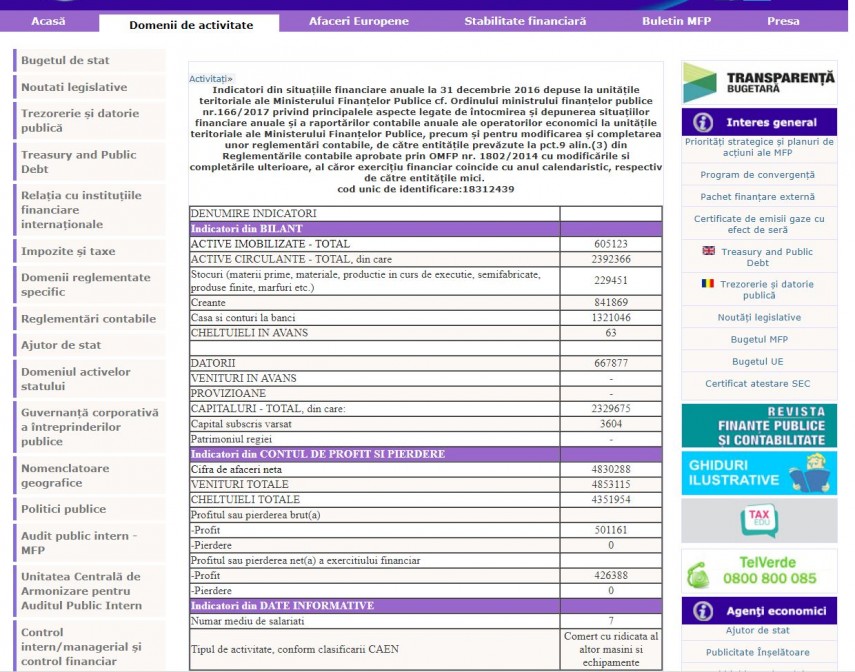This screenshot has width=855, height=672.
Task: Go to the Buletin MFP tab
Action: pyautogui.click(x=676, y=21)
